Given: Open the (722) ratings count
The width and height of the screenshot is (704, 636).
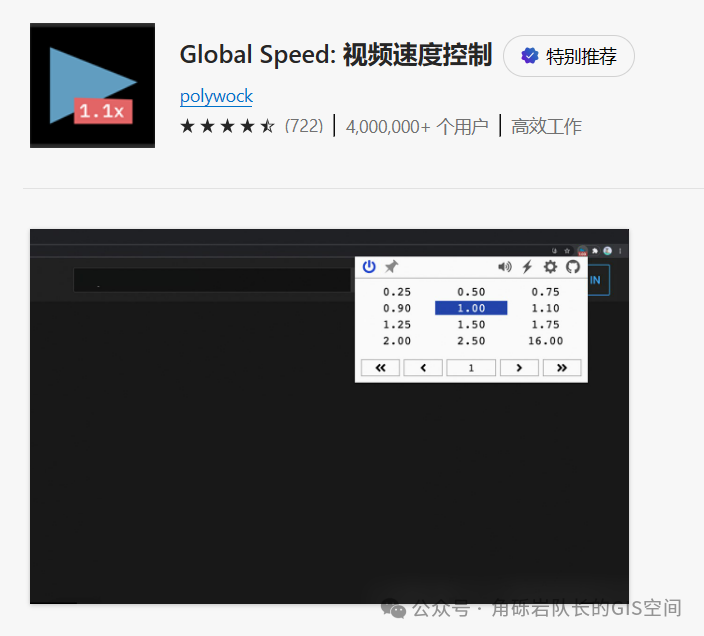Looking at the screenshot, I should tap(304, 126).
